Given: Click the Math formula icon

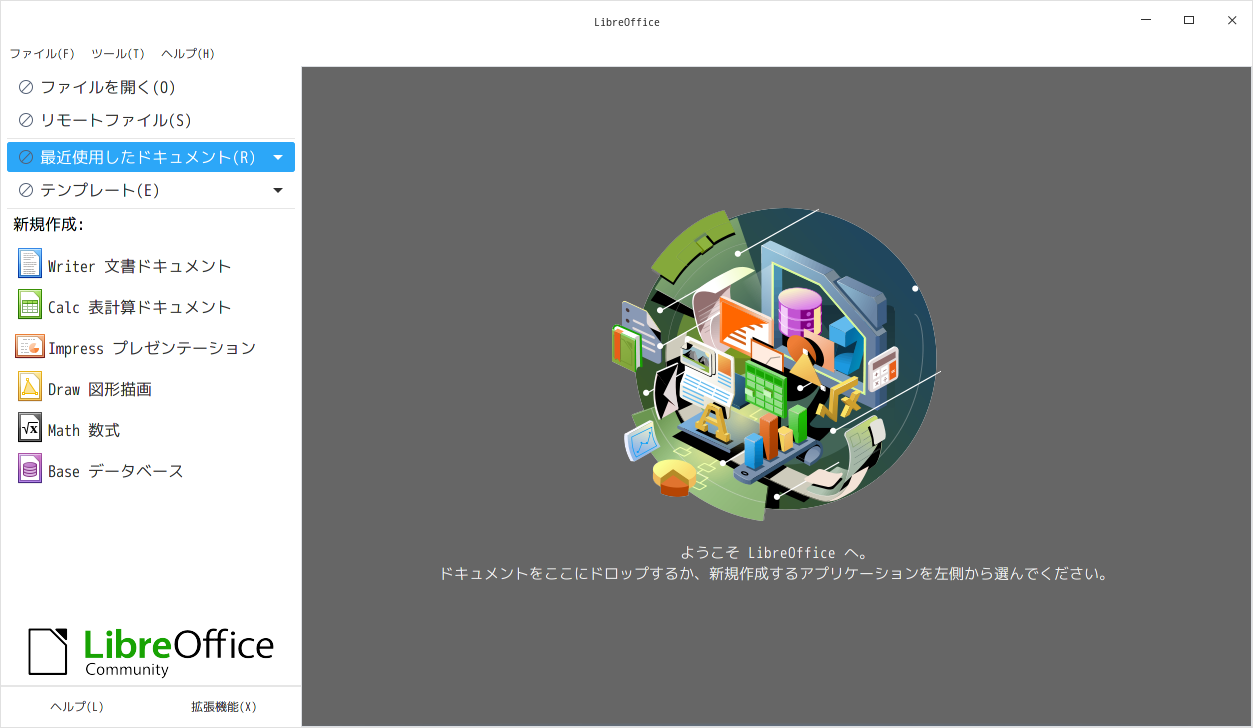Looking at the screenshot, I should point(30,428).
